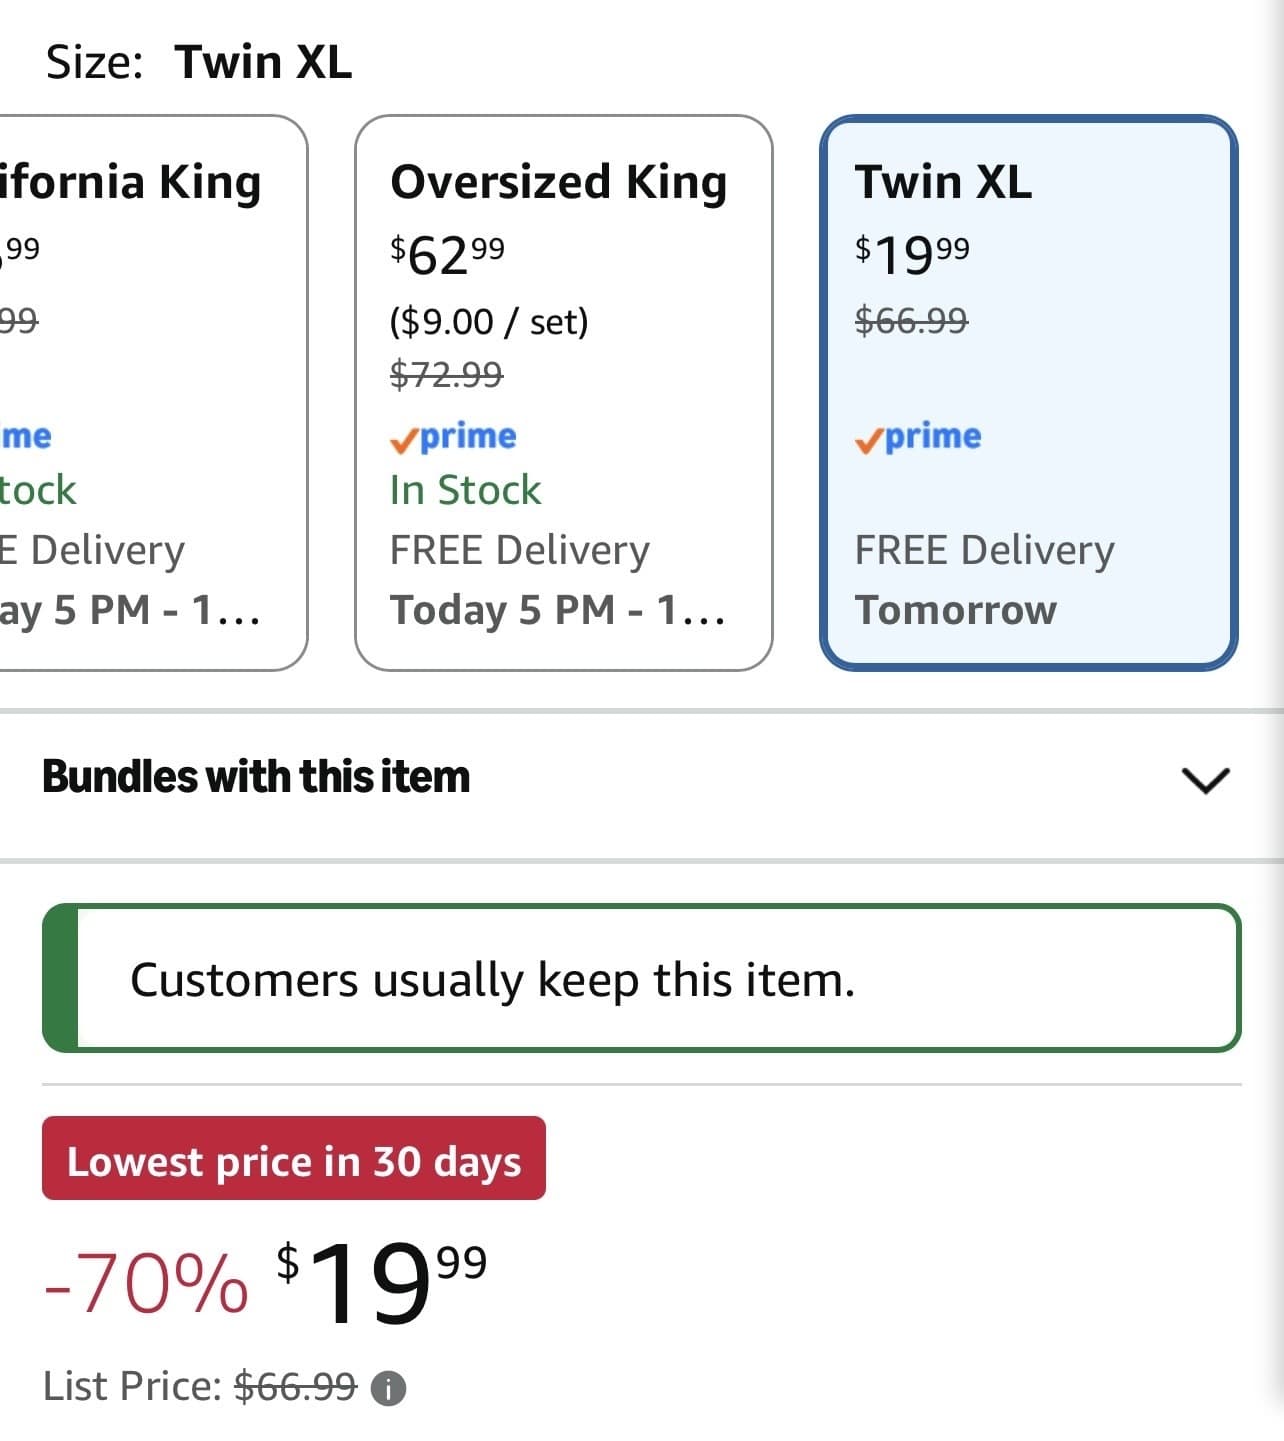Click the large $19.99 current price
Image resolution: width=1284 pixels, height=1441 pixels.
[x=382, y=1282]
